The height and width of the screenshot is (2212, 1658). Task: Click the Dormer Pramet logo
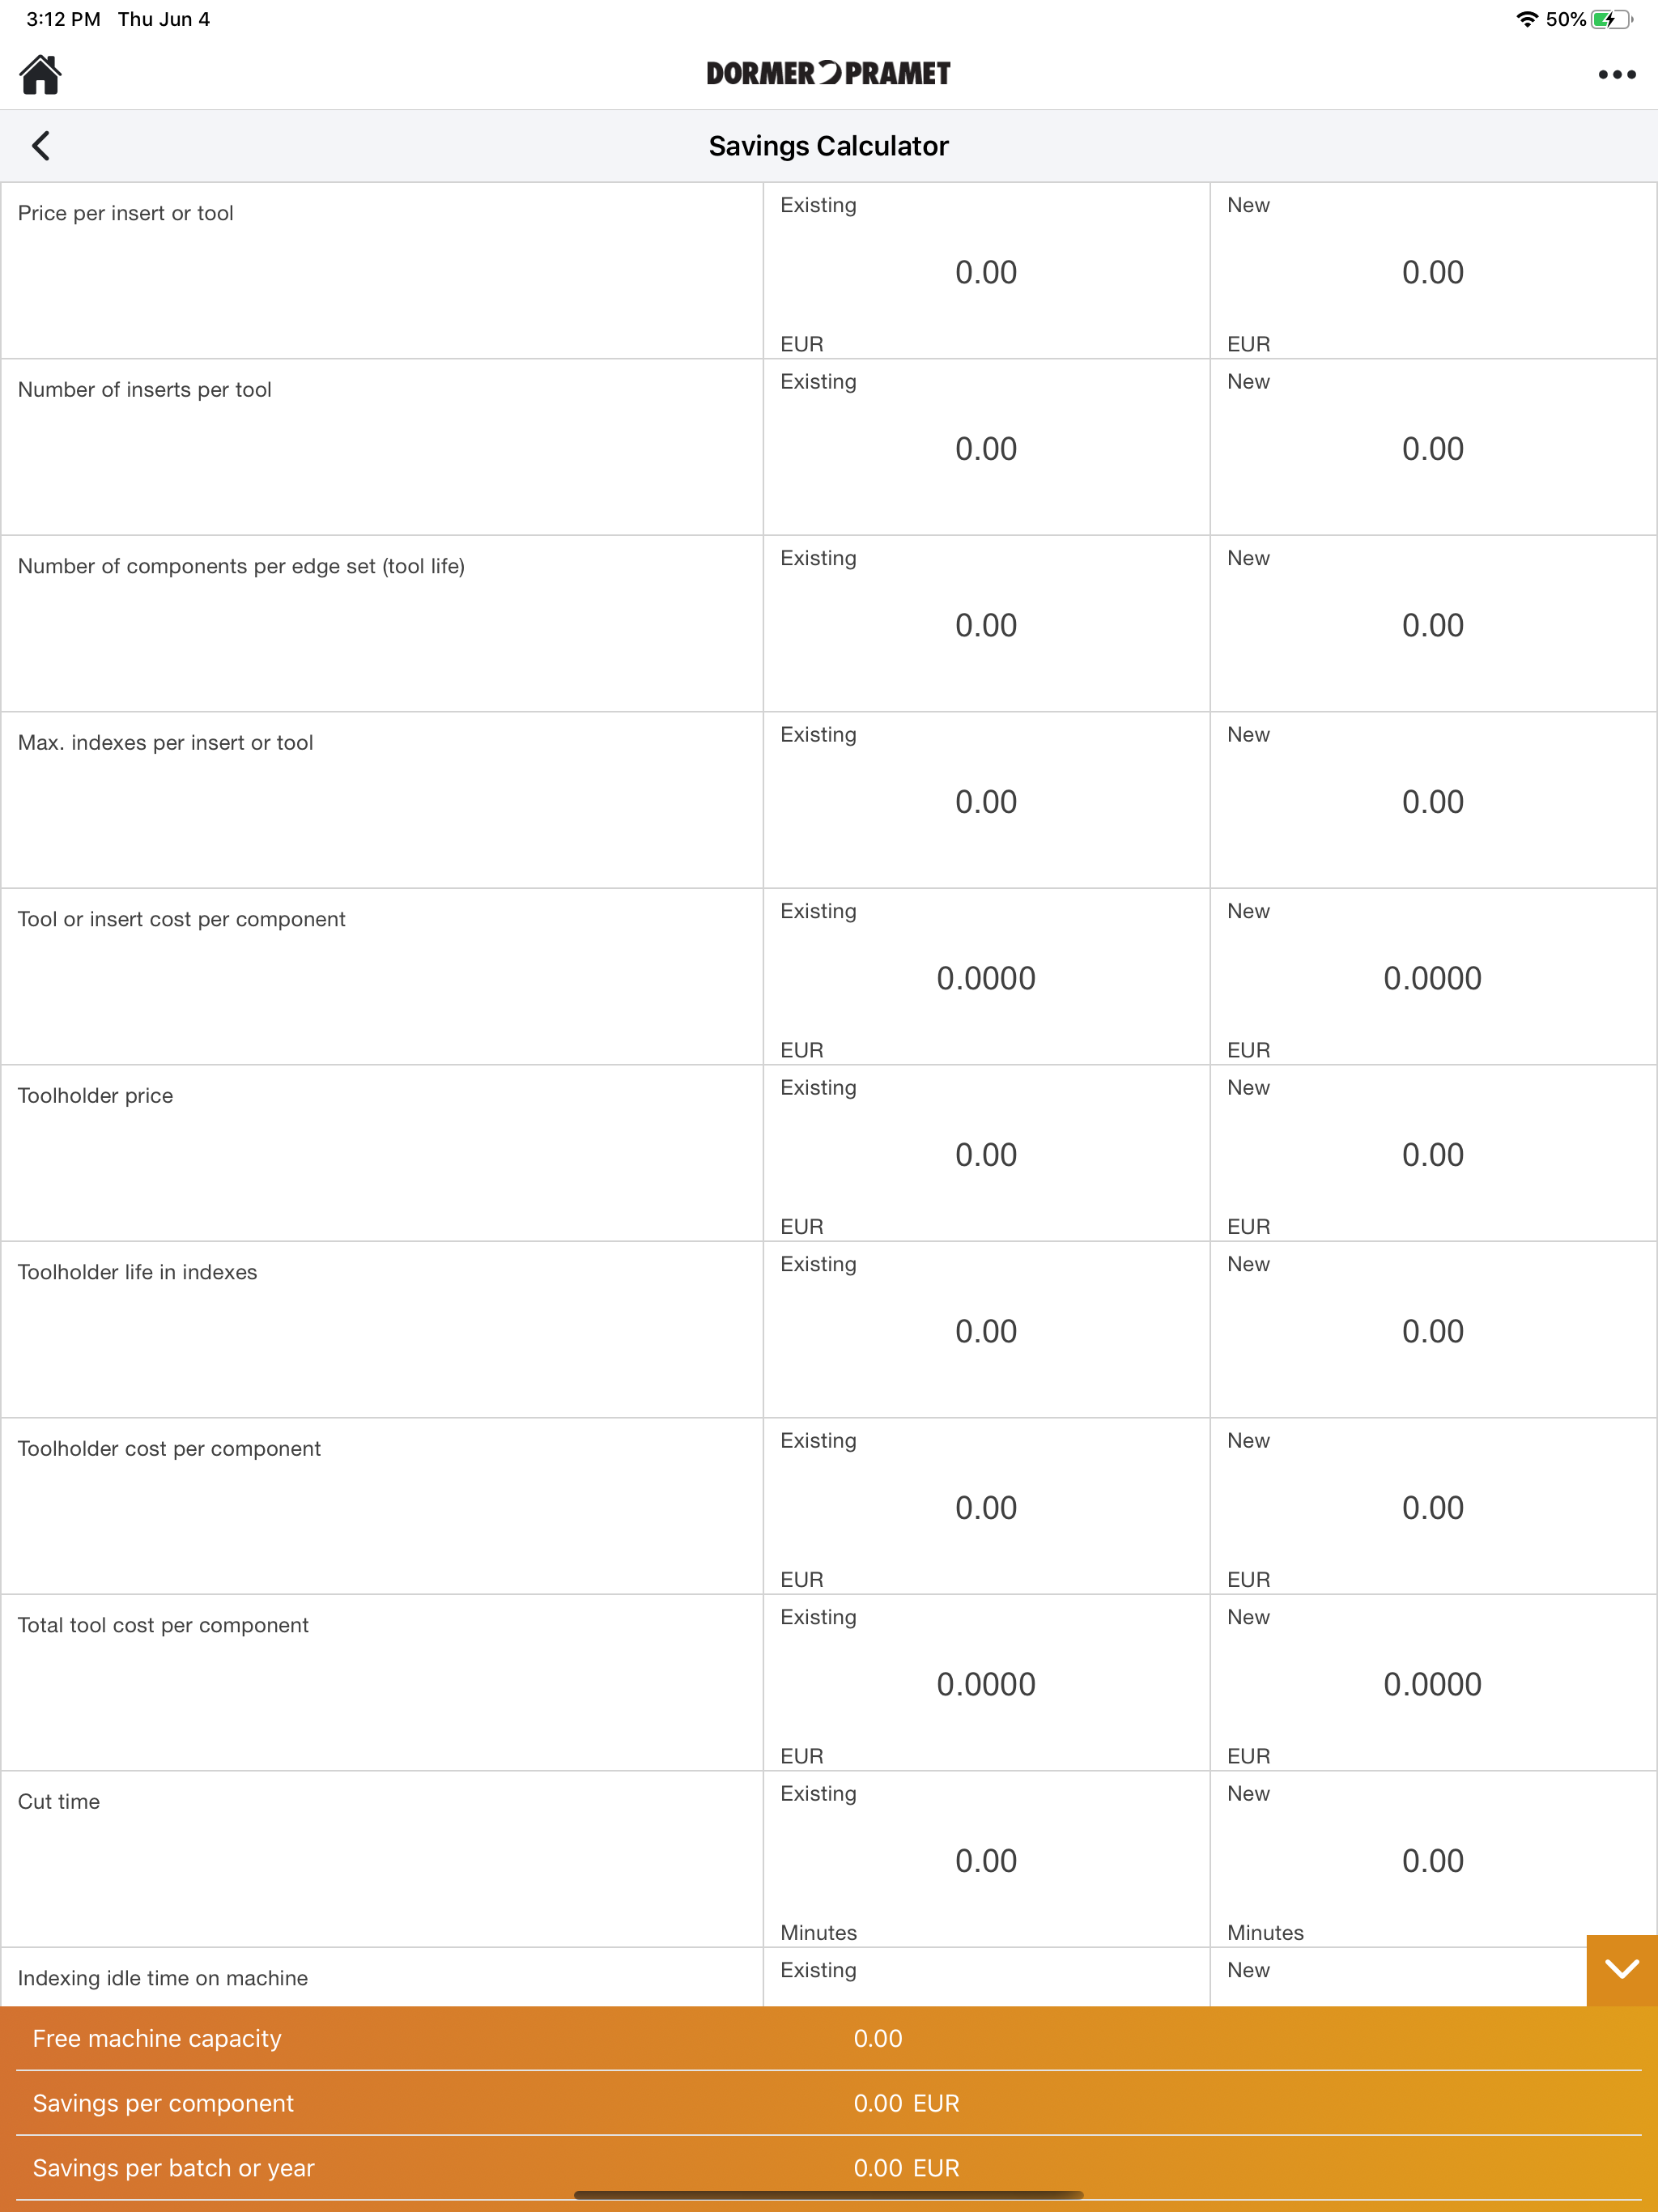(x=828, y=72)
